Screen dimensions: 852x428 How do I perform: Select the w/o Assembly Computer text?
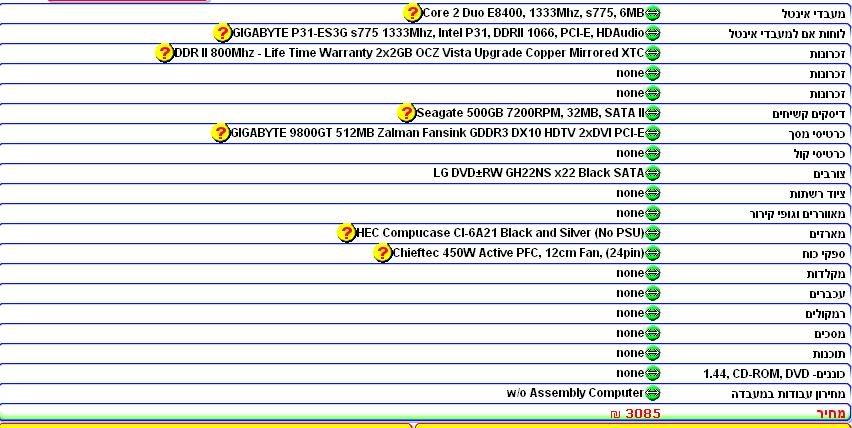tap(575, 393)
